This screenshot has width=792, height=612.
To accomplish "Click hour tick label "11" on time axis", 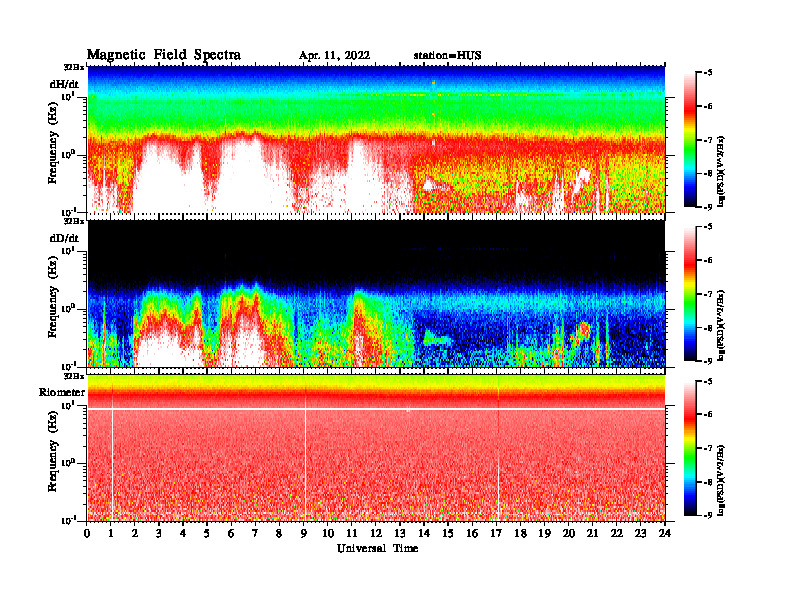I will (352, 533).
